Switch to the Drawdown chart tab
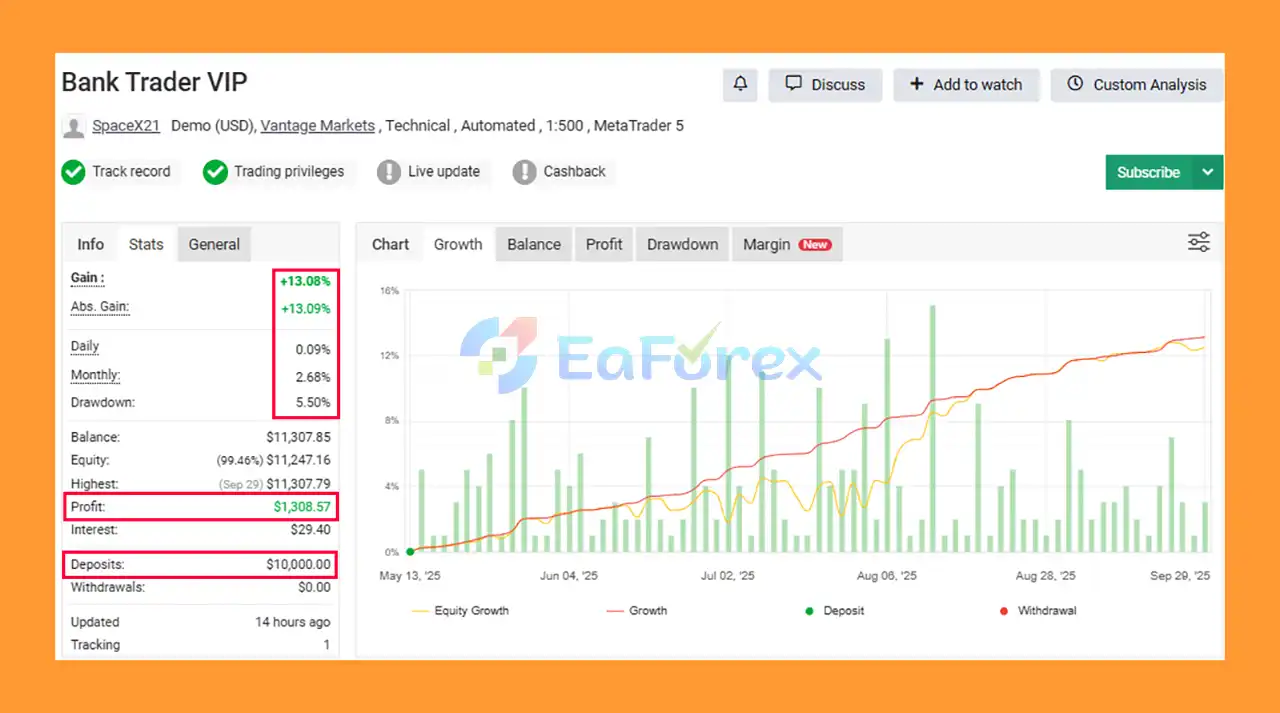 coord(682,244)
